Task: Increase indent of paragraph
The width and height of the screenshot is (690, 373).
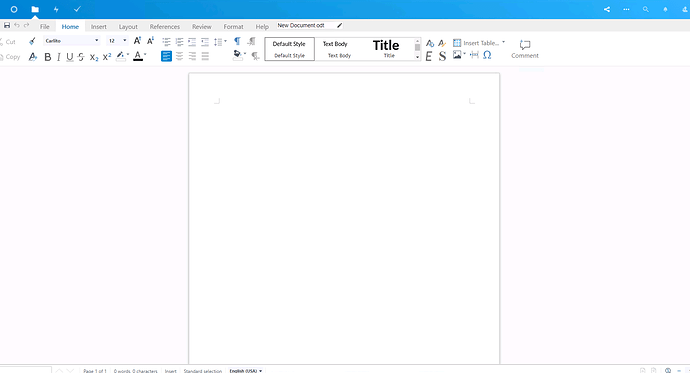Action: [x=192, y=42]
